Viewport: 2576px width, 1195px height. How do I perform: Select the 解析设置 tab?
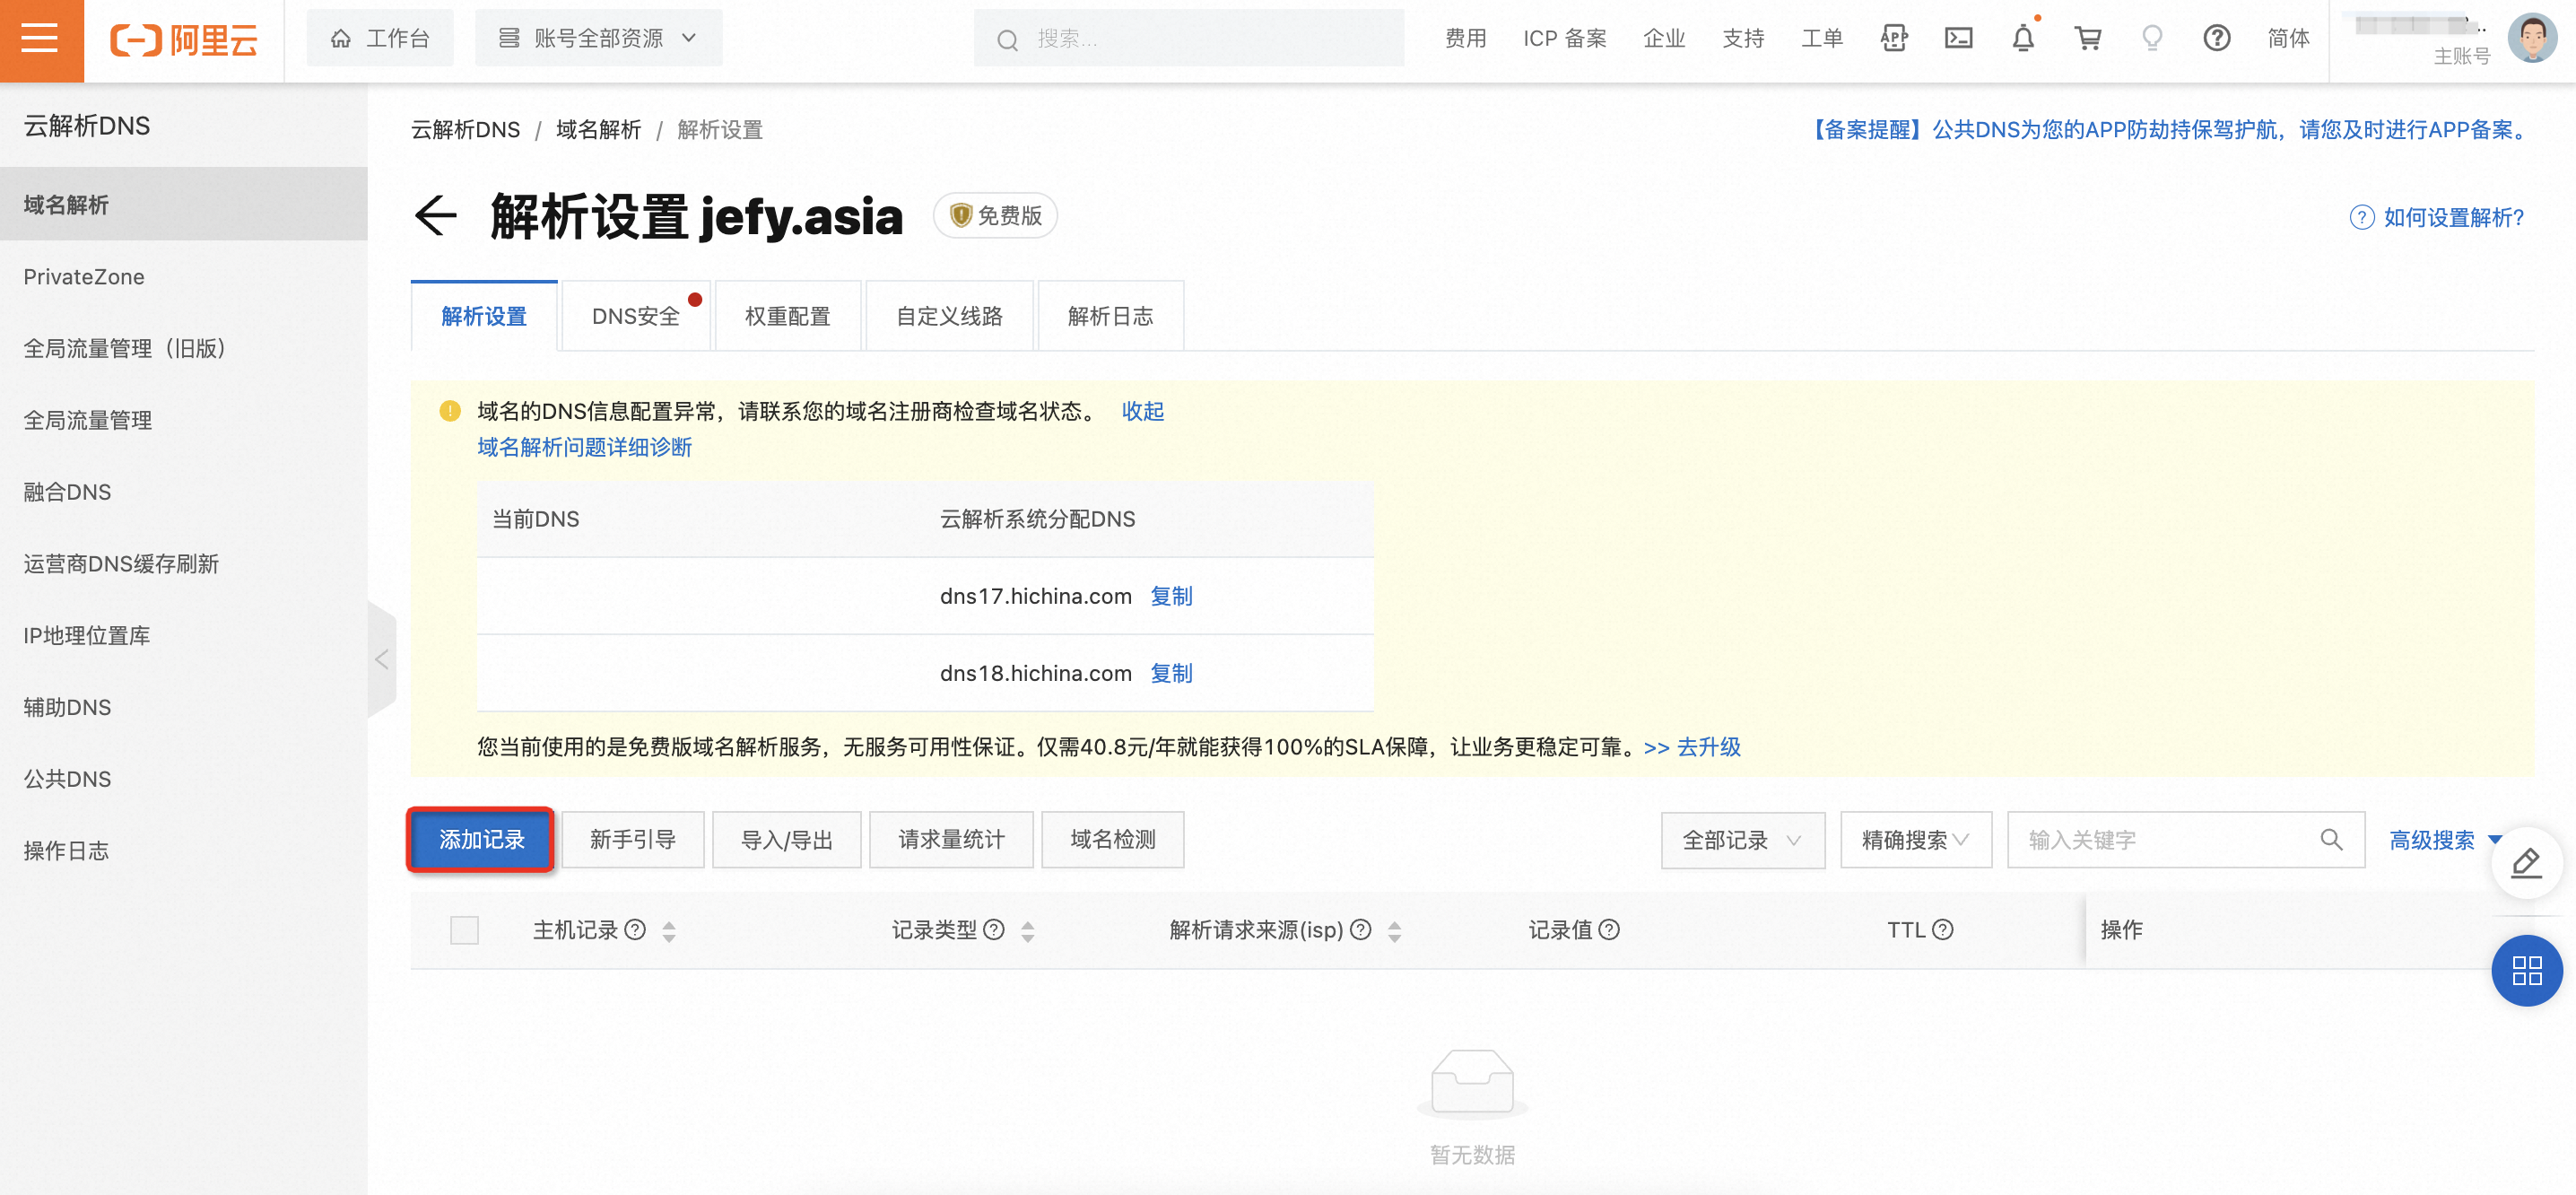tap(484, 316)
